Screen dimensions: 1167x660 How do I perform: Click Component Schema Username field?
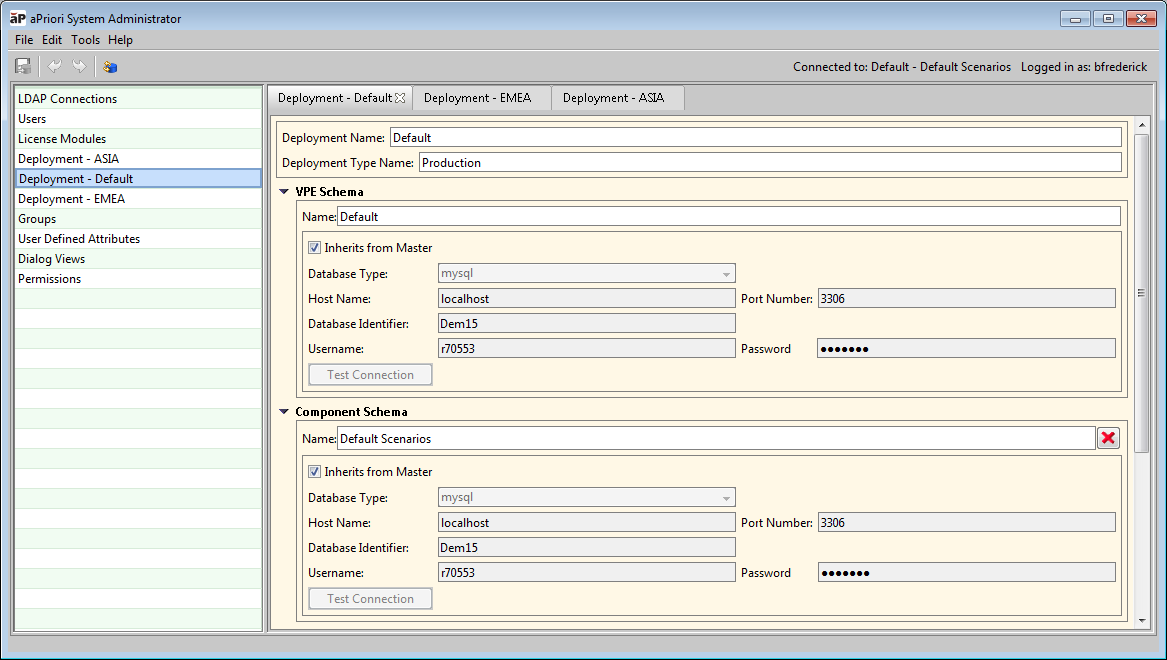pyautogui.click(x=586, y=572)
